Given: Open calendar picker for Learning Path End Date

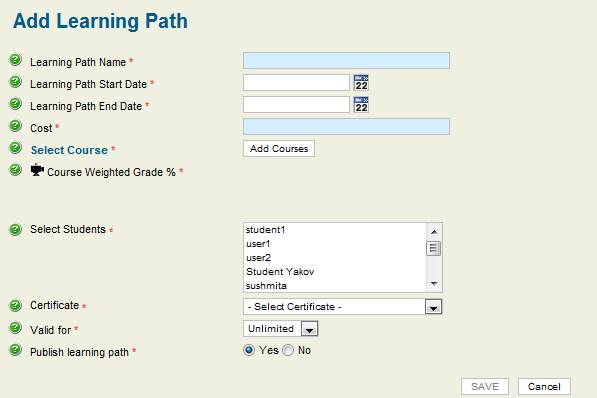Looking at the screenshot, I should tap(361, 105).
